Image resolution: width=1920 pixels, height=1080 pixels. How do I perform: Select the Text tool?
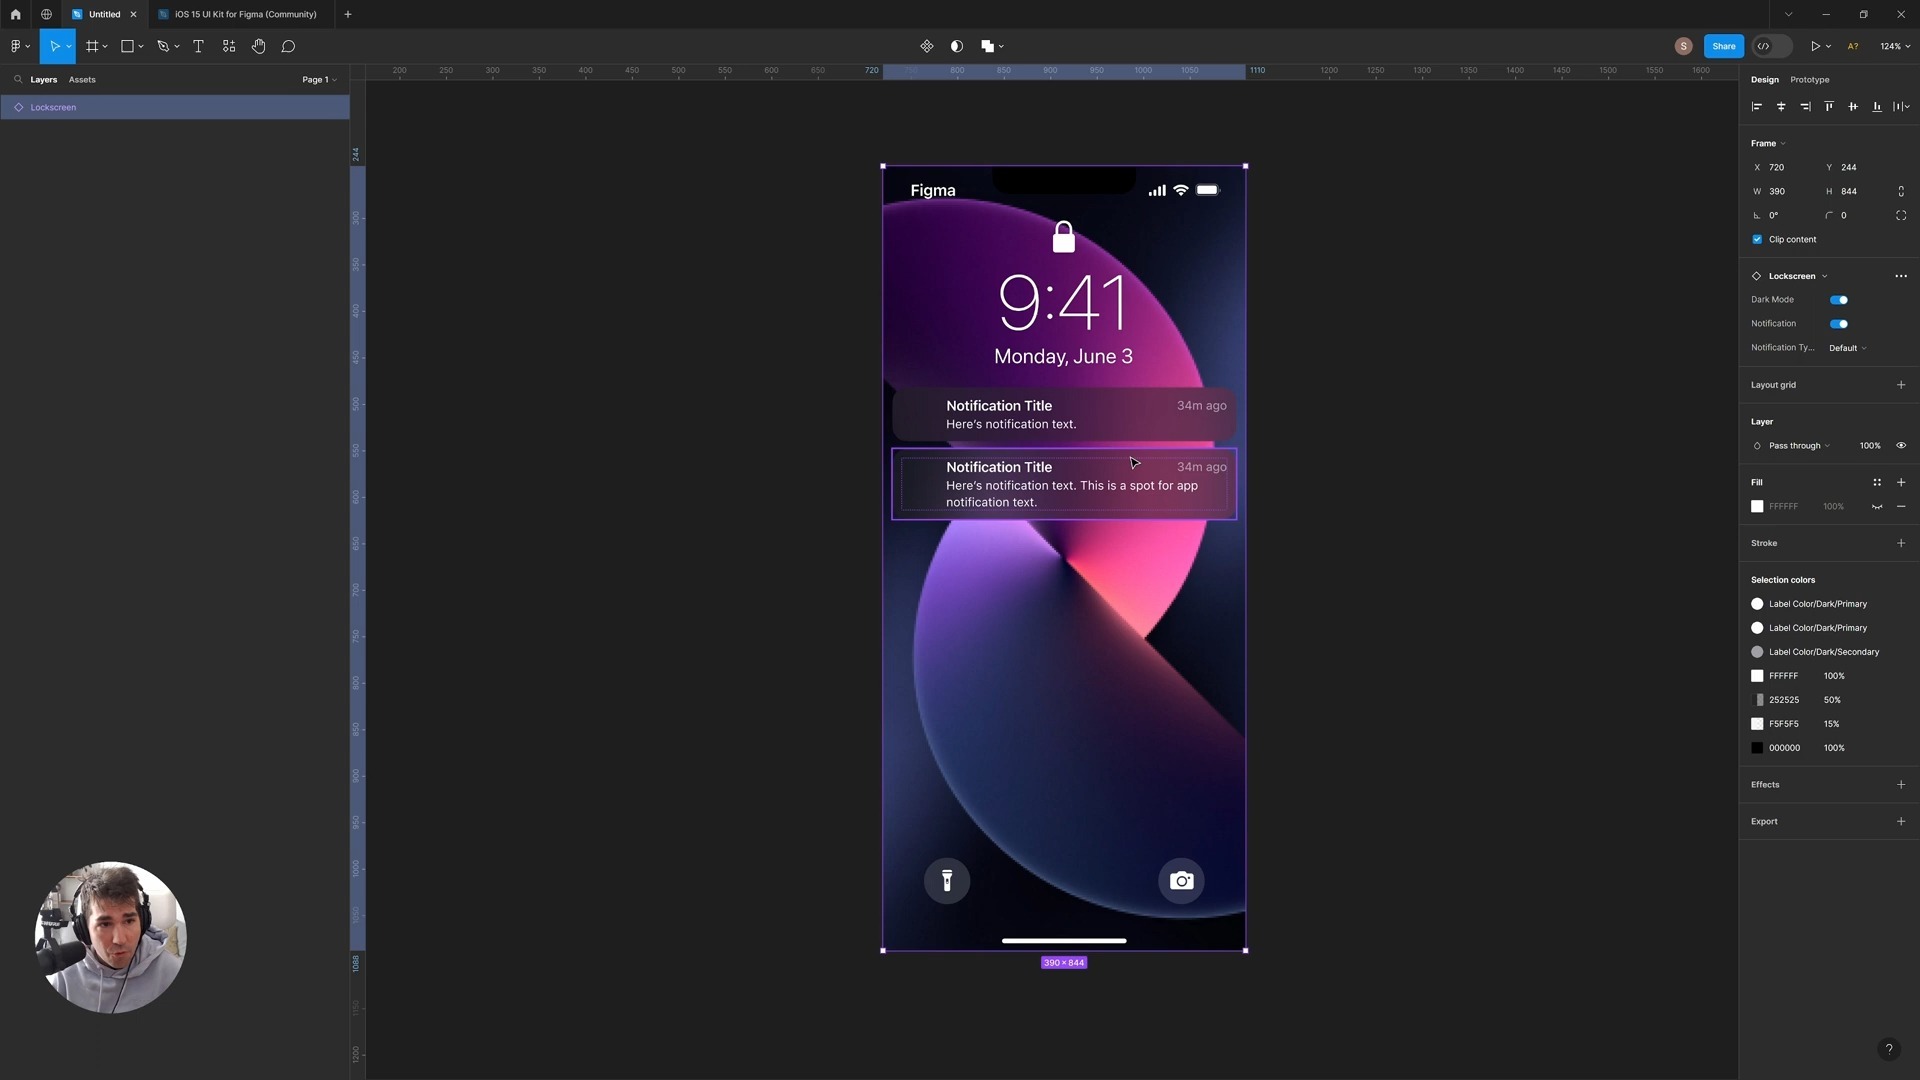pyautogui.click(x=198, y=46)
